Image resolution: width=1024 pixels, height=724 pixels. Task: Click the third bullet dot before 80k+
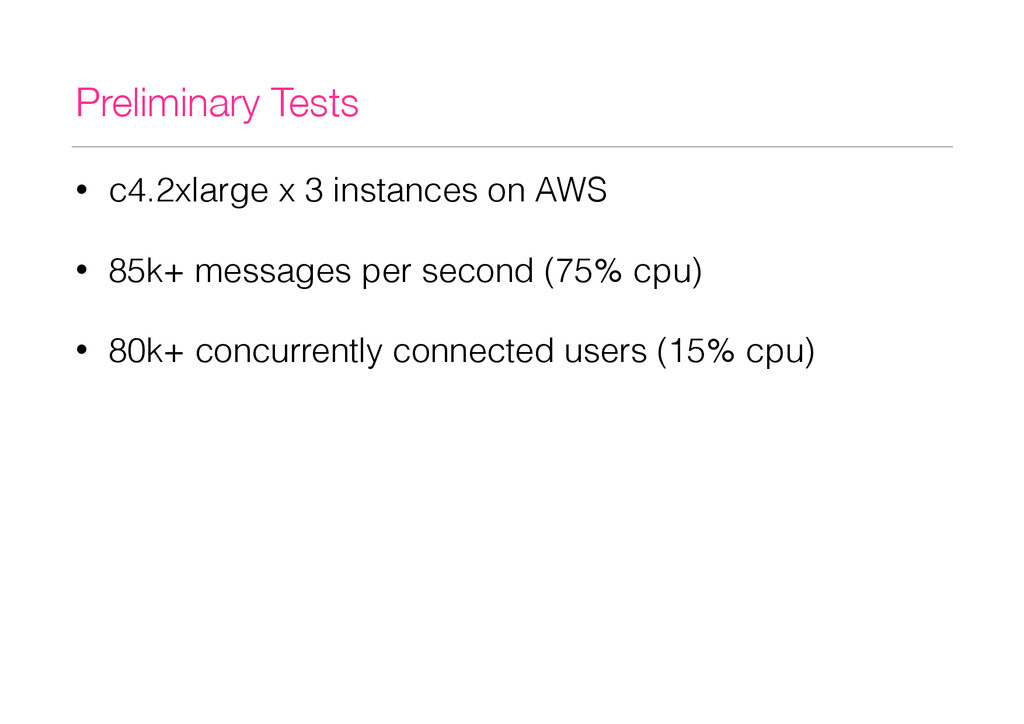click(82, 351)
